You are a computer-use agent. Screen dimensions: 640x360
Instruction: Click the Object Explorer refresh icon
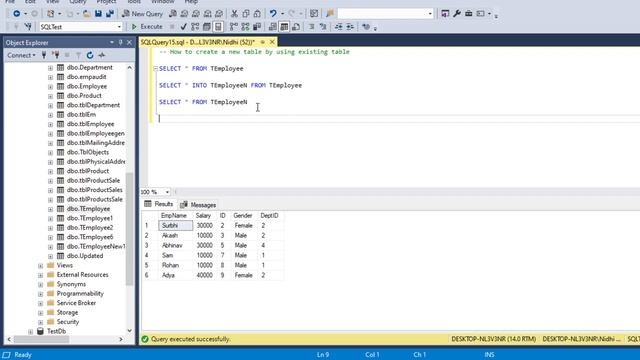coord(90,55)
